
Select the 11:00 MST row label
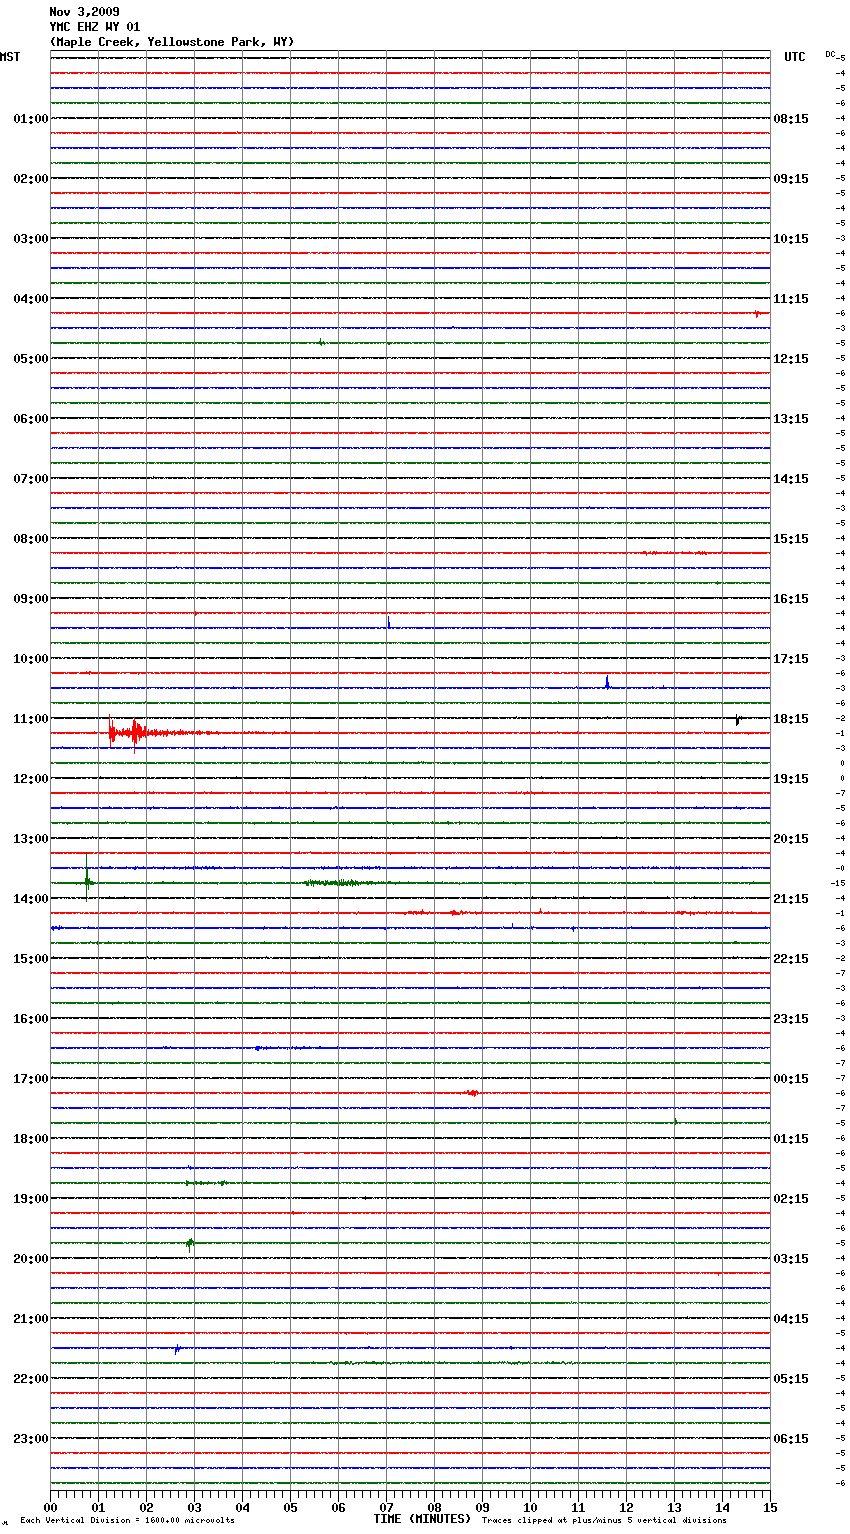pyautogui.click(x=31, y=718)
